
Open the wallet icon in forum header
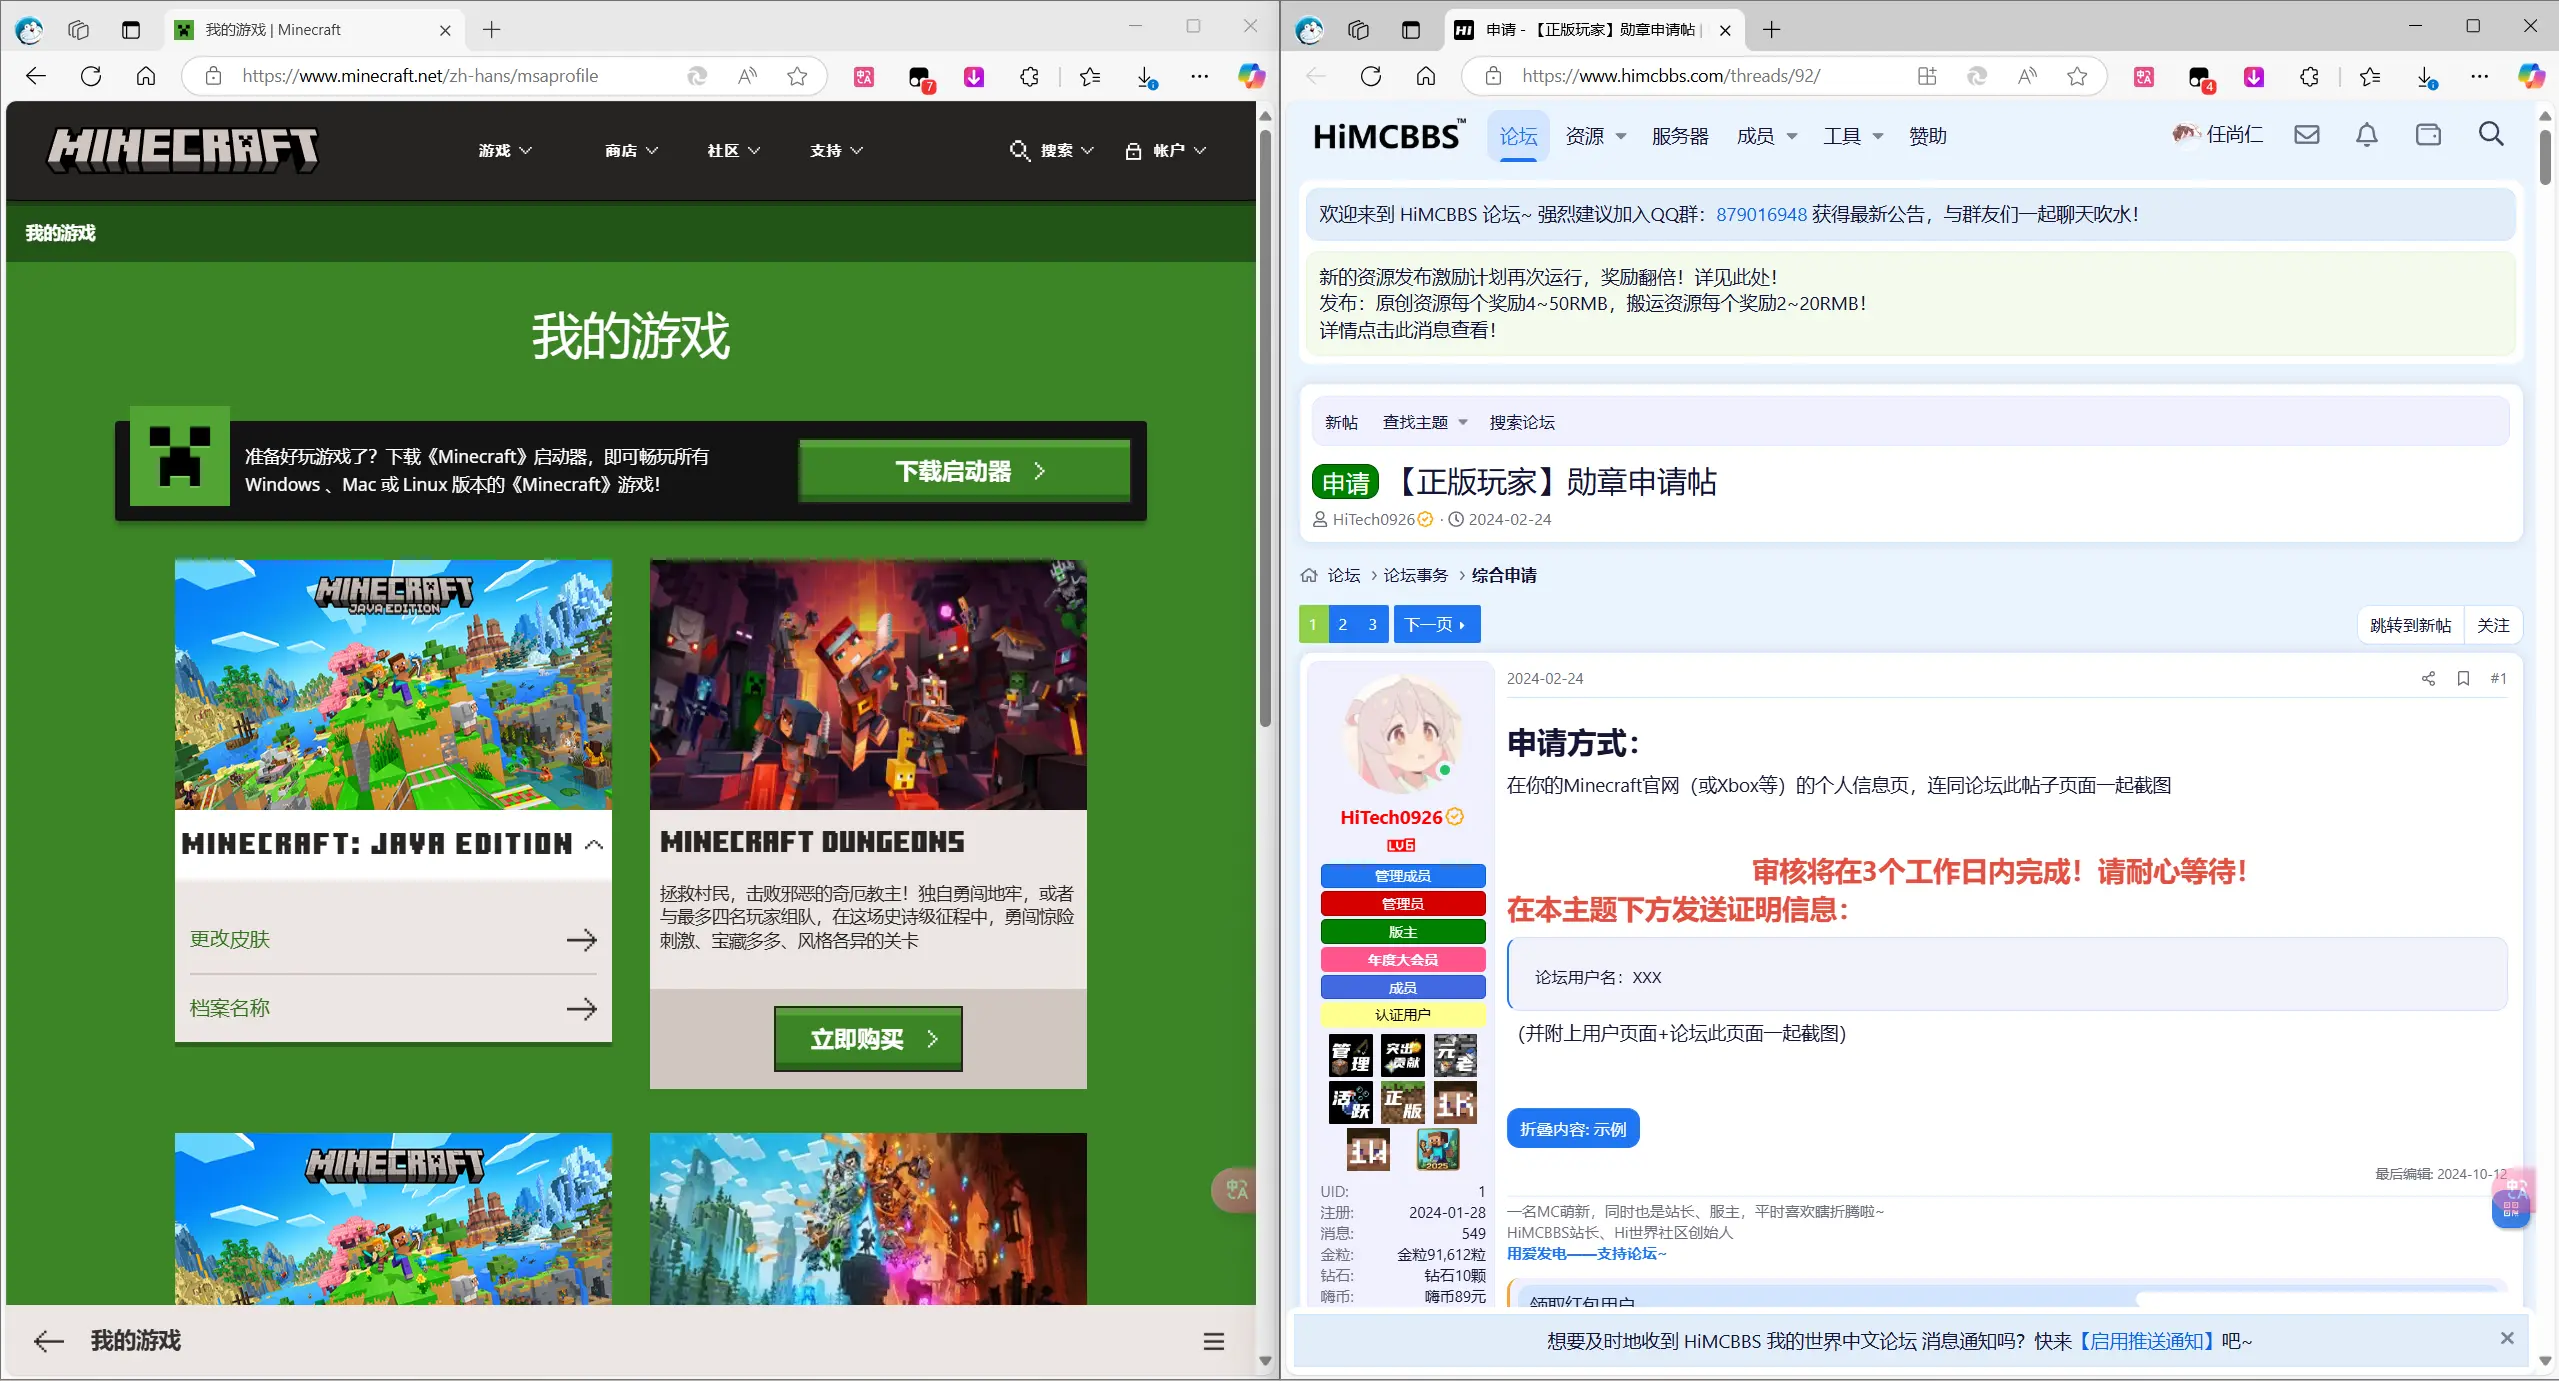(2429, 134)
